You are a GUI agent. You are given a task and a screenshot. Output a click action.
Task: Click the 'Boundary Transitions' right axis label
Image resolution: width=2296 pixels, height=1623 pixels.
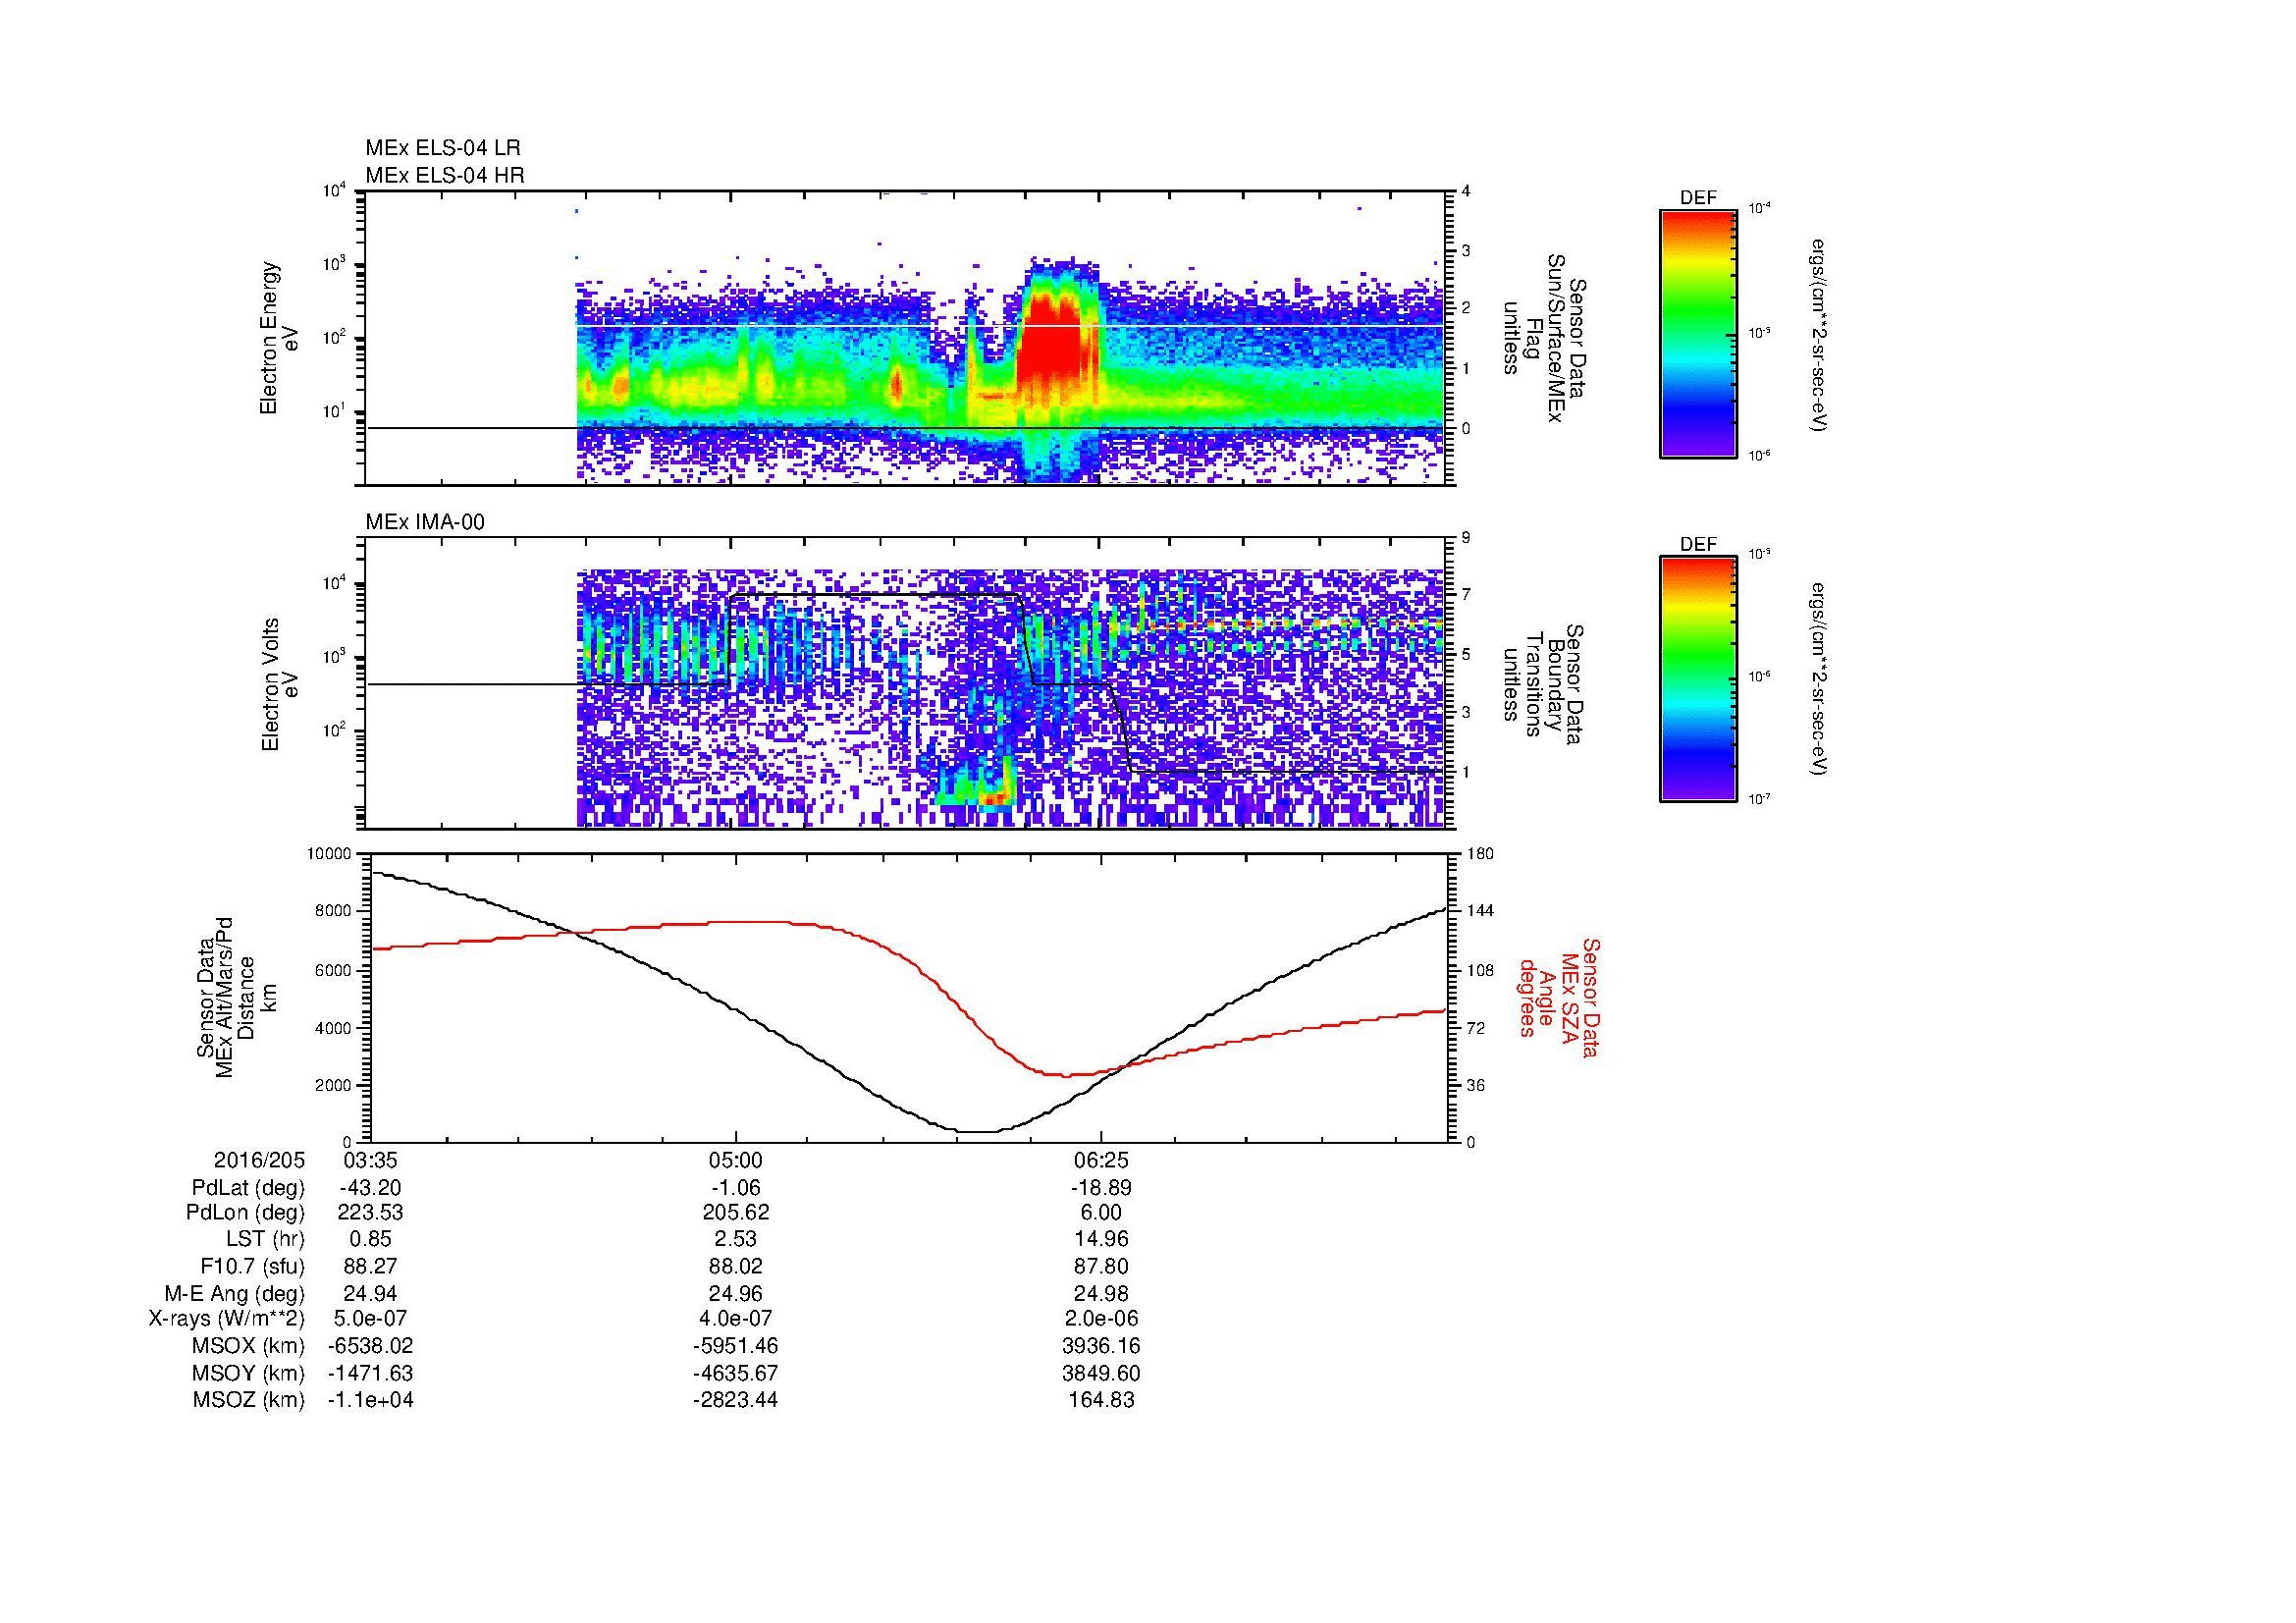(x=1543, y=684)
